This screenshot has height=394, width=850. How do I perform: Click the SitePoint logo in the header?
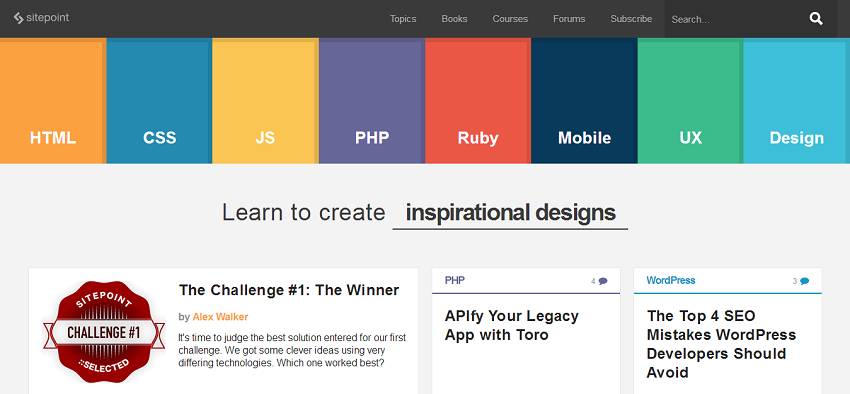(x=42, y=18)
